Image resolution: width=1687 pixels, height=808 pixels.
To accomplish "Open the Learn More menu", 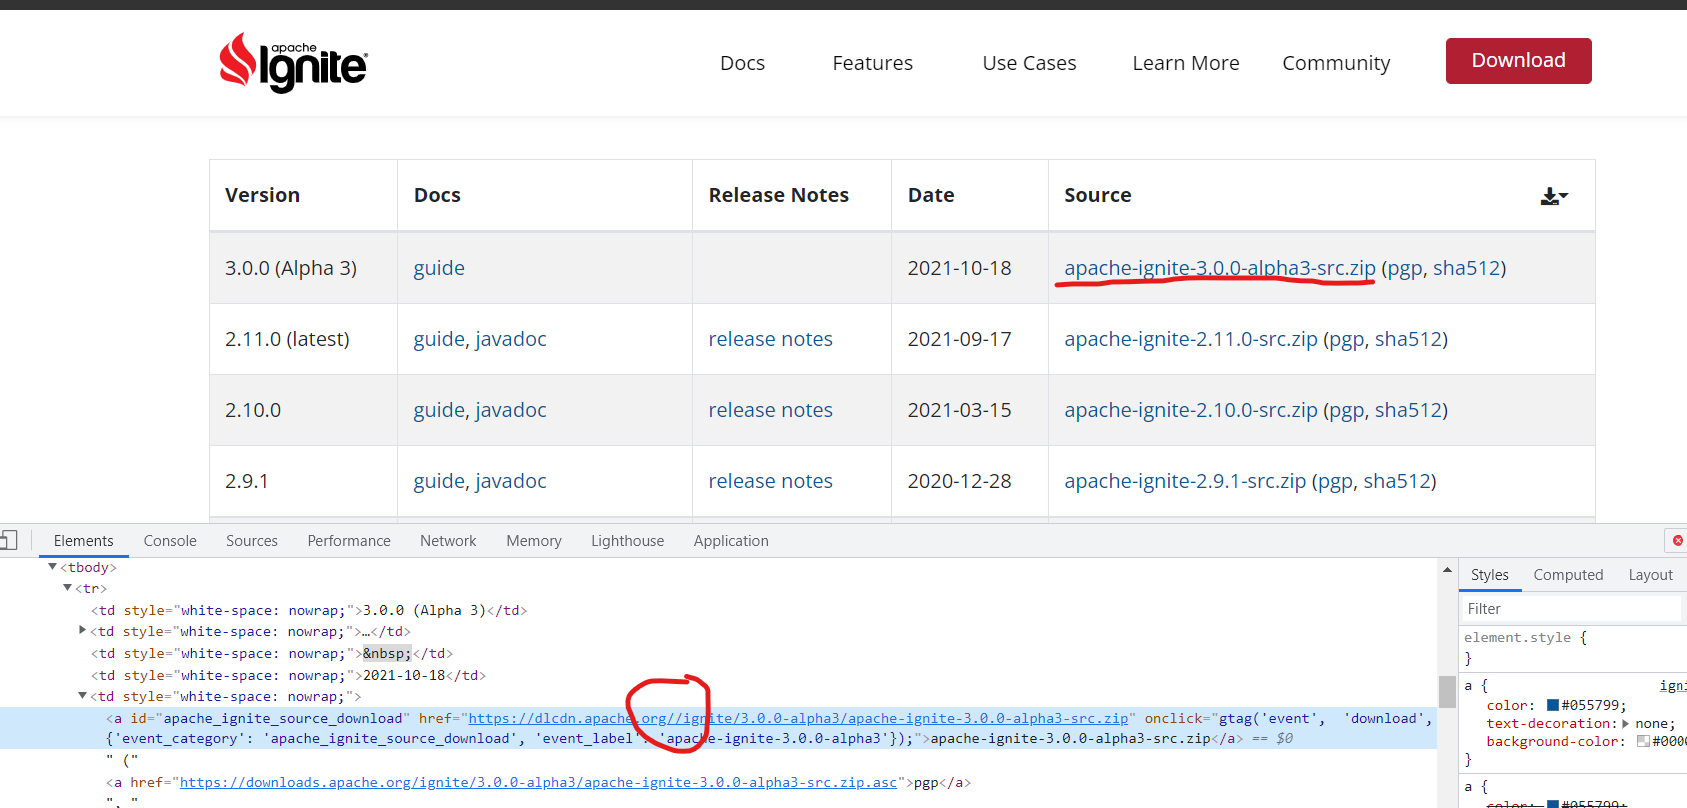I will (x=1186, y=63).
